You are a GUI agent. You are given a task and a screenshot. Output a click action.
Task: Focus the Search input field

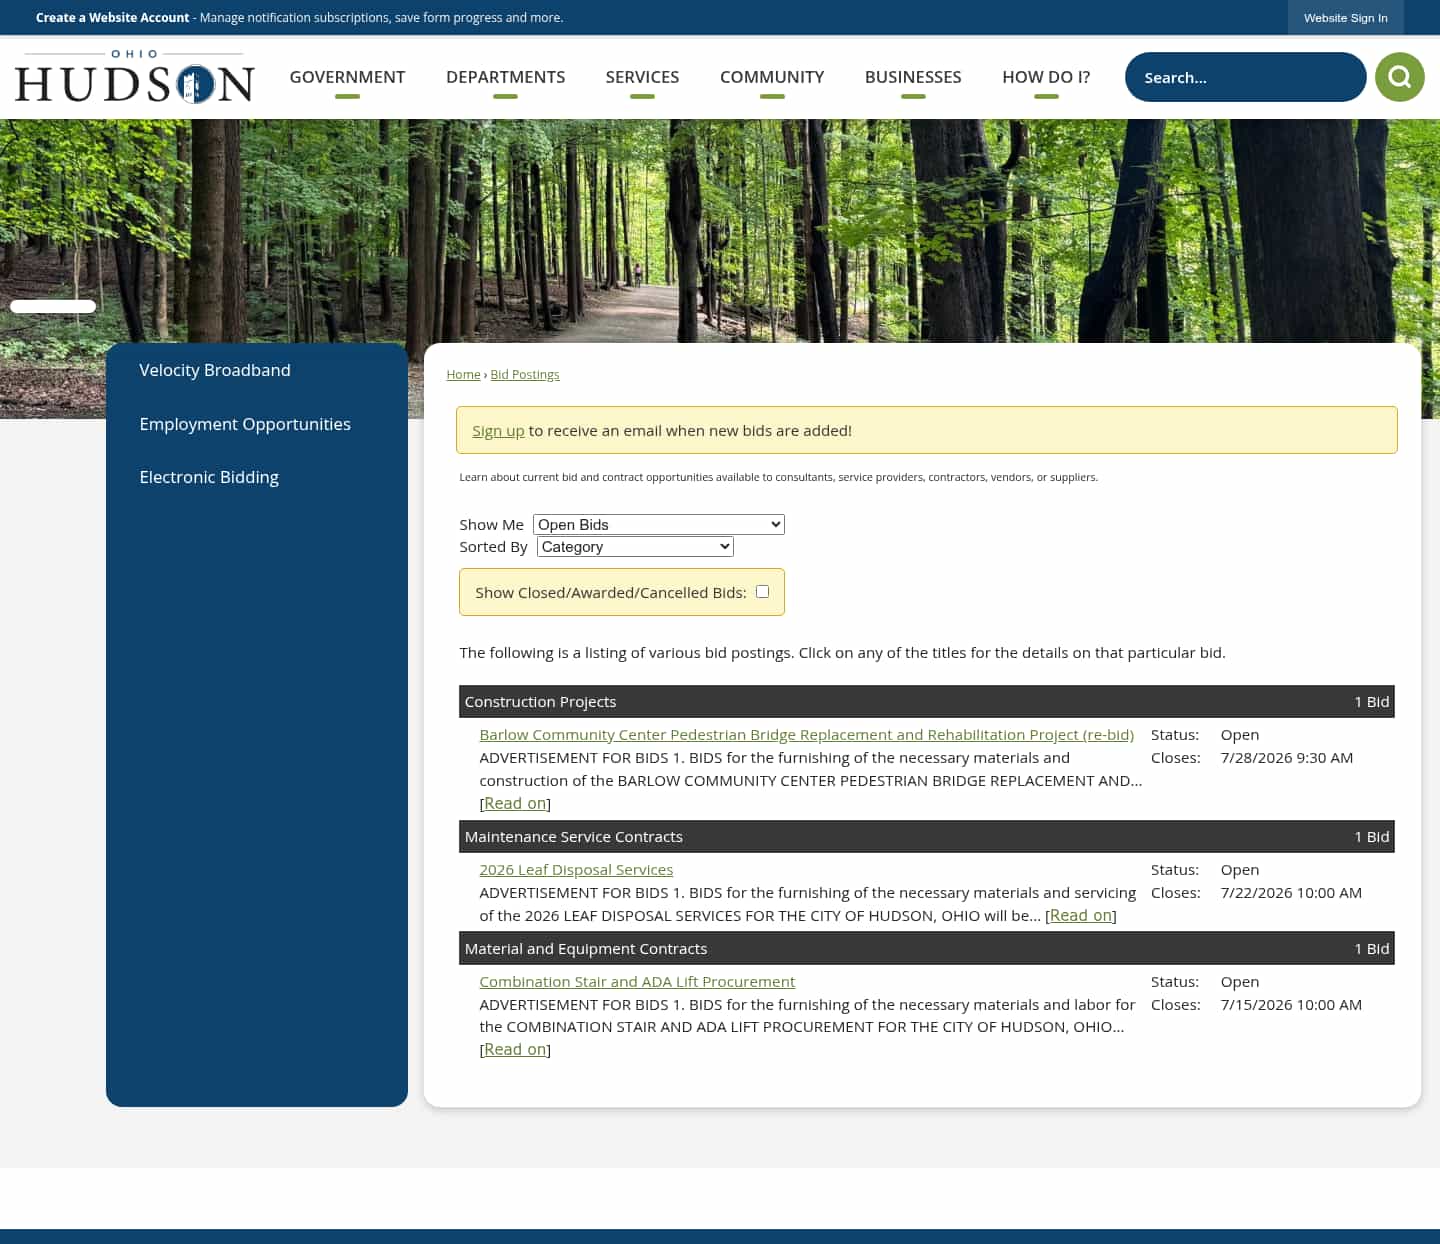click(x=1245, y=77)
